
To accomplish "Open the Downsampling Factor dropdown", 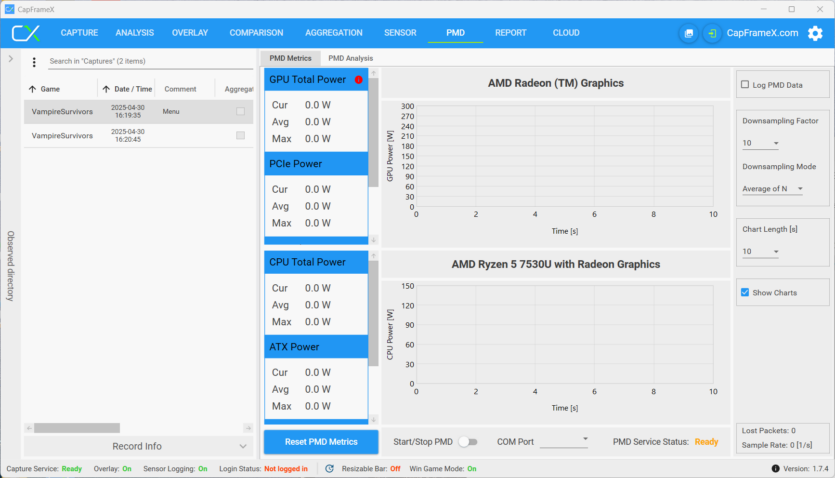I will [760, 143].
